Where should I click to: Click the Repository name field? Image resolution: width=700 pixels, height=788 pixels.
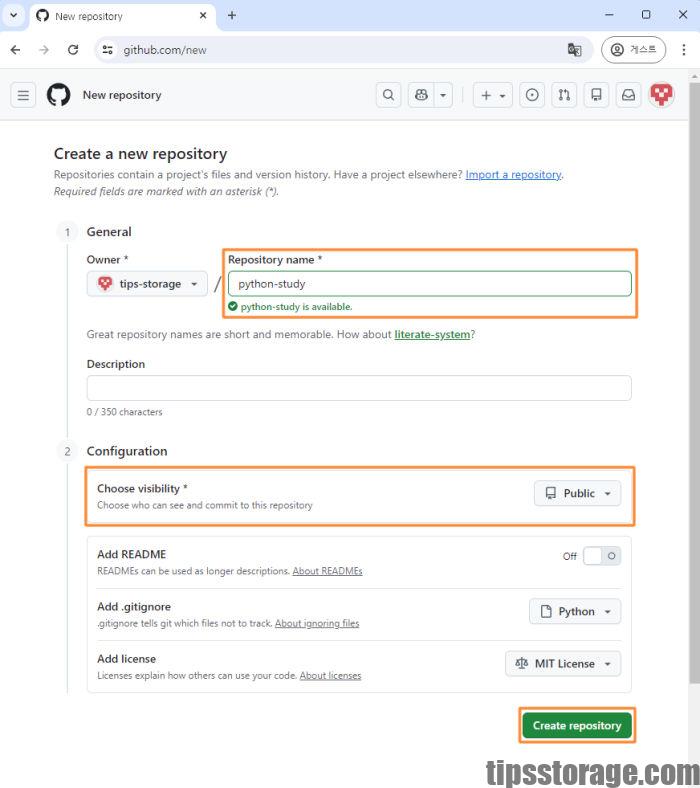pos(430,284)
